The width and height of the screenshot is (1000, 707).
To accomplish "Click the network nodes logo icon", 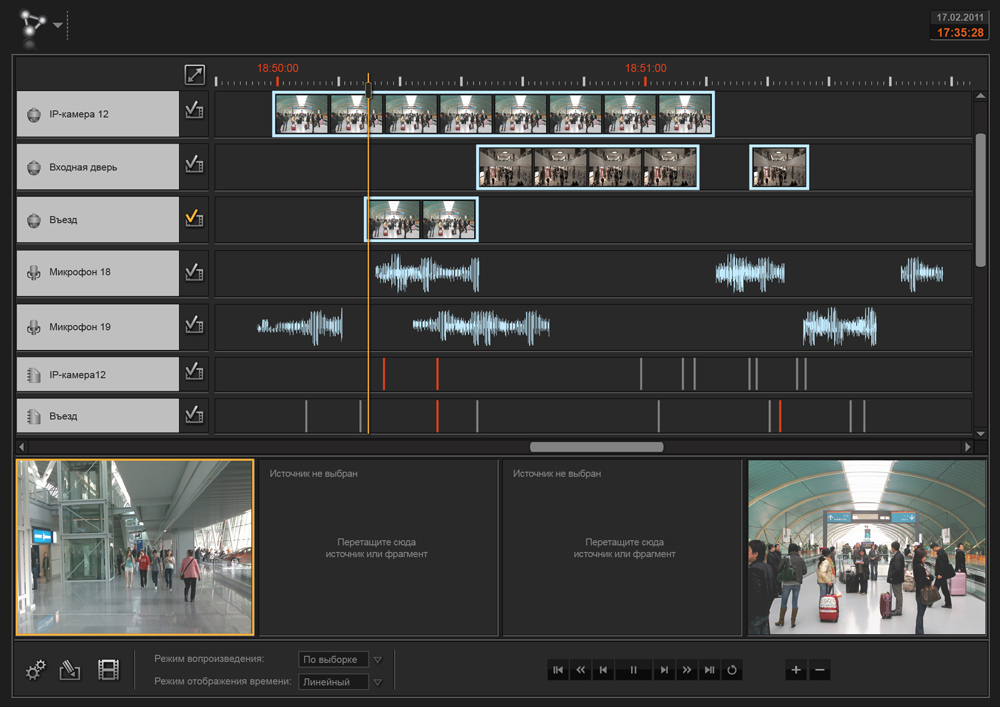I will 31,23.
